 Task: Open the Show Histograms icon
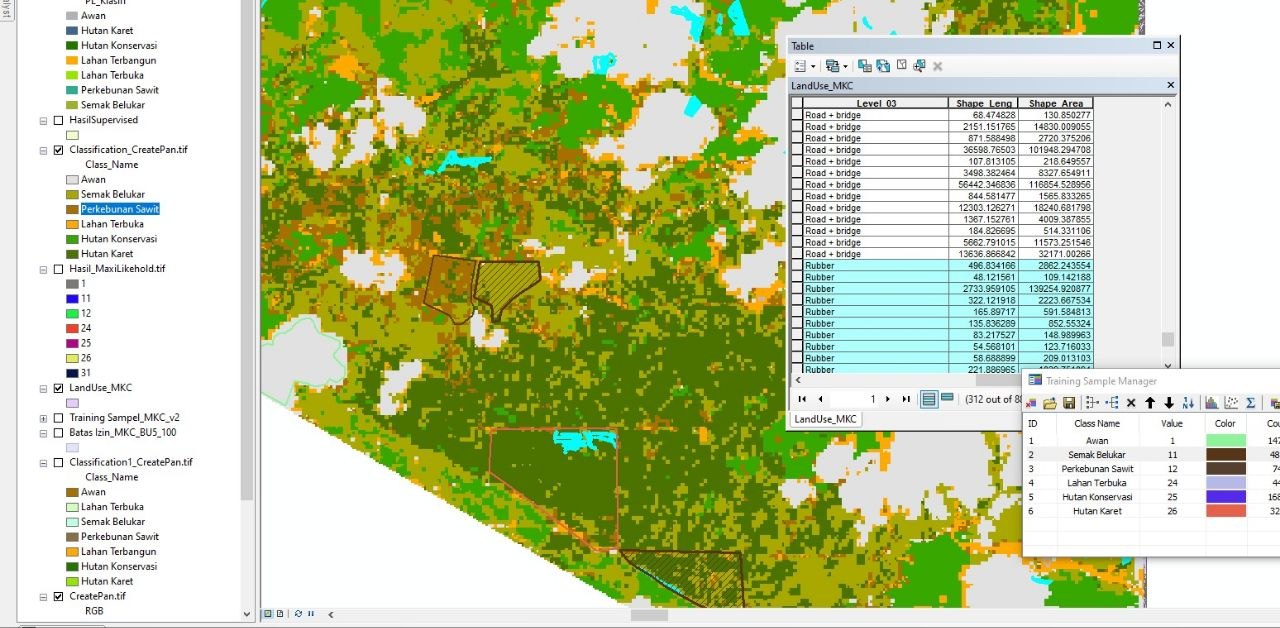[x=1212, y=403]
